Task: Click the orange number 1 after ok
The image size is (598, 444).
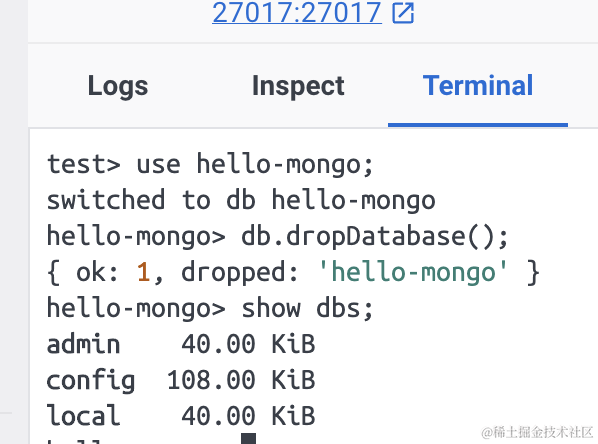Action: [x=143, y=272]
